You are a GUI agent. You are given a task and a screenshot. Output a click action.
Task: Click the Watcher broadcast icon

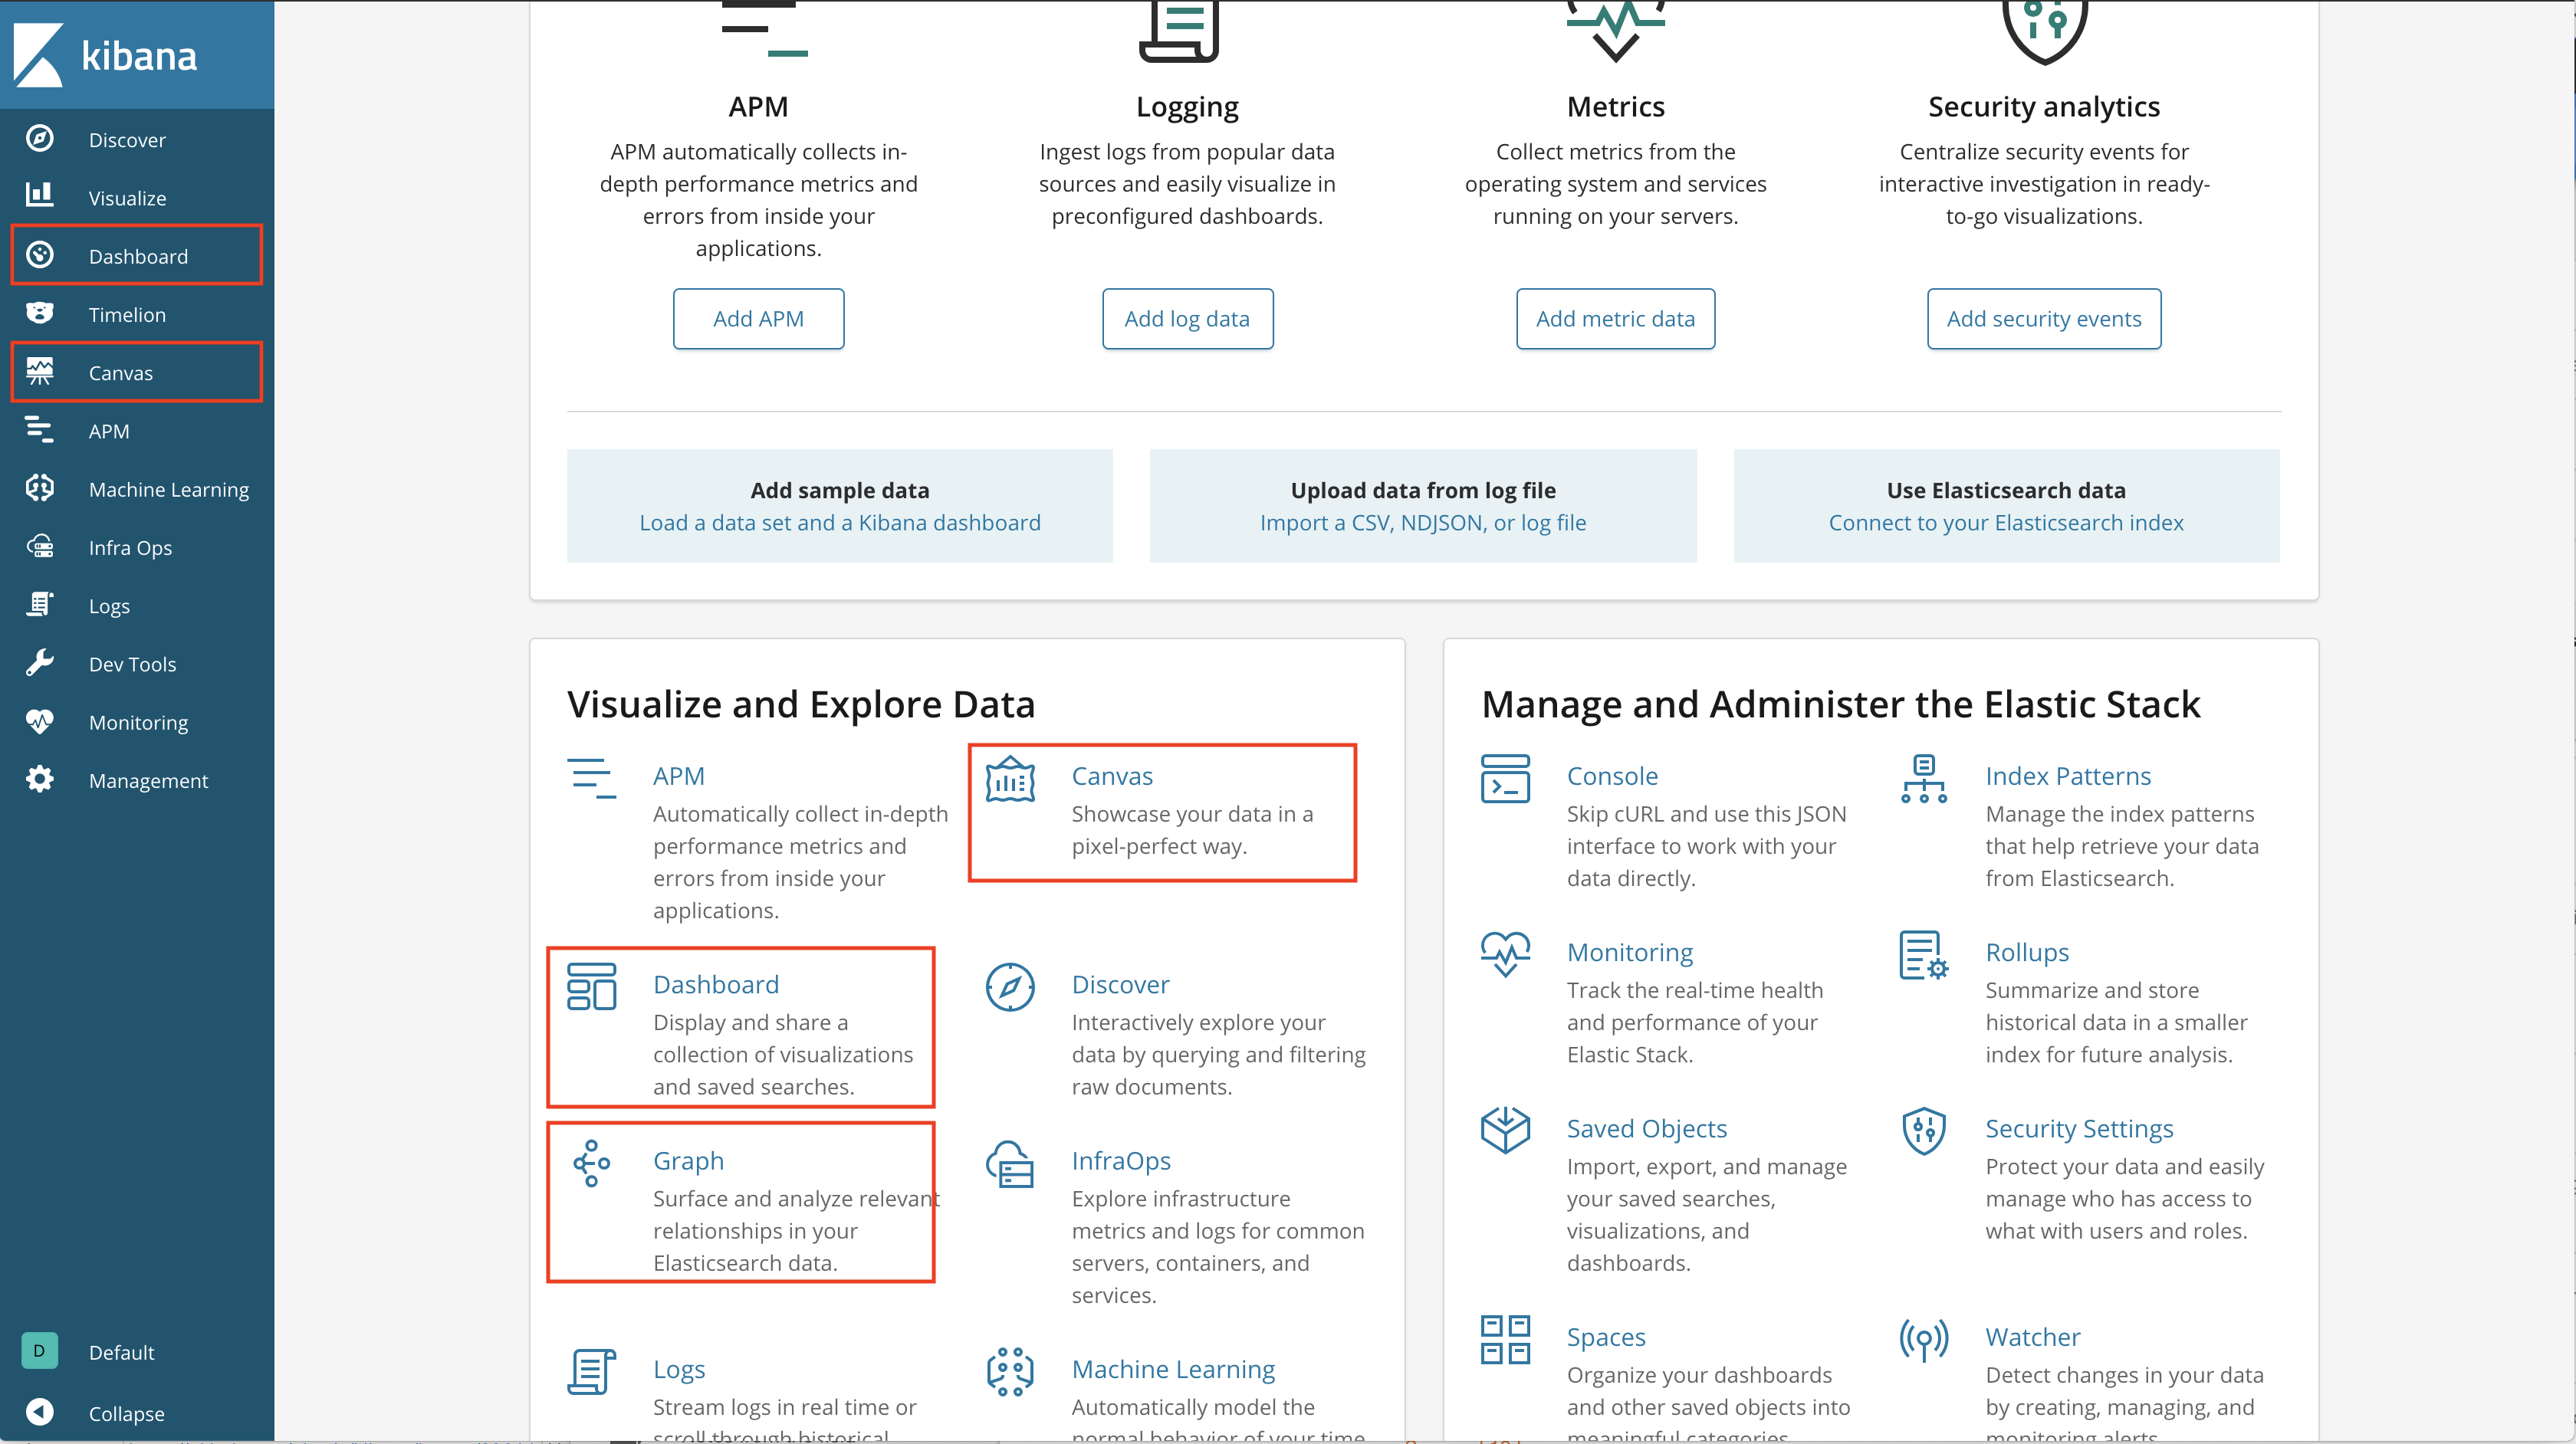coord(1924,1340)
